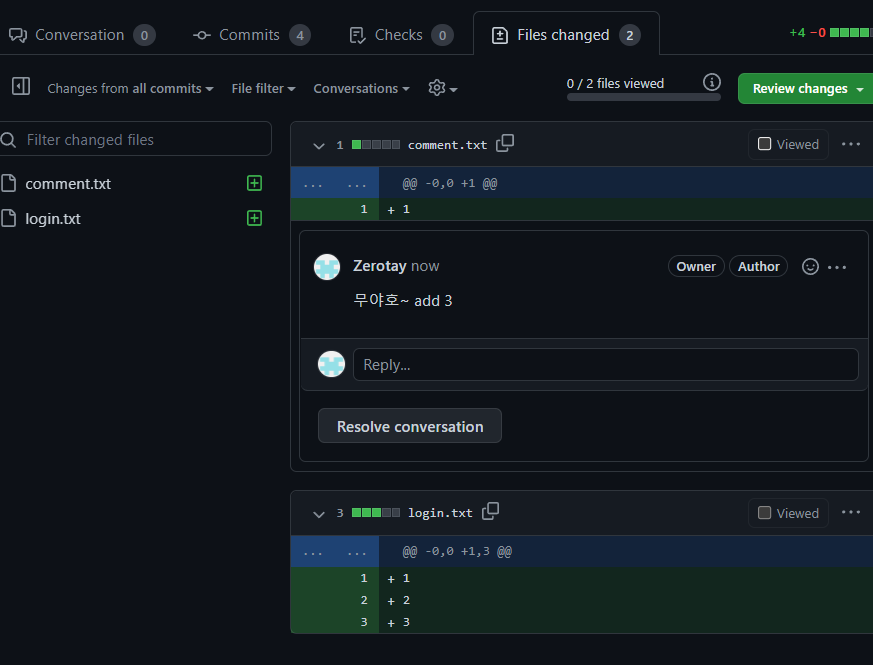Click added-file icon next to comment.txt
Image resolution: width=873 pixels, height=665 pixels.
coord(254,183)
